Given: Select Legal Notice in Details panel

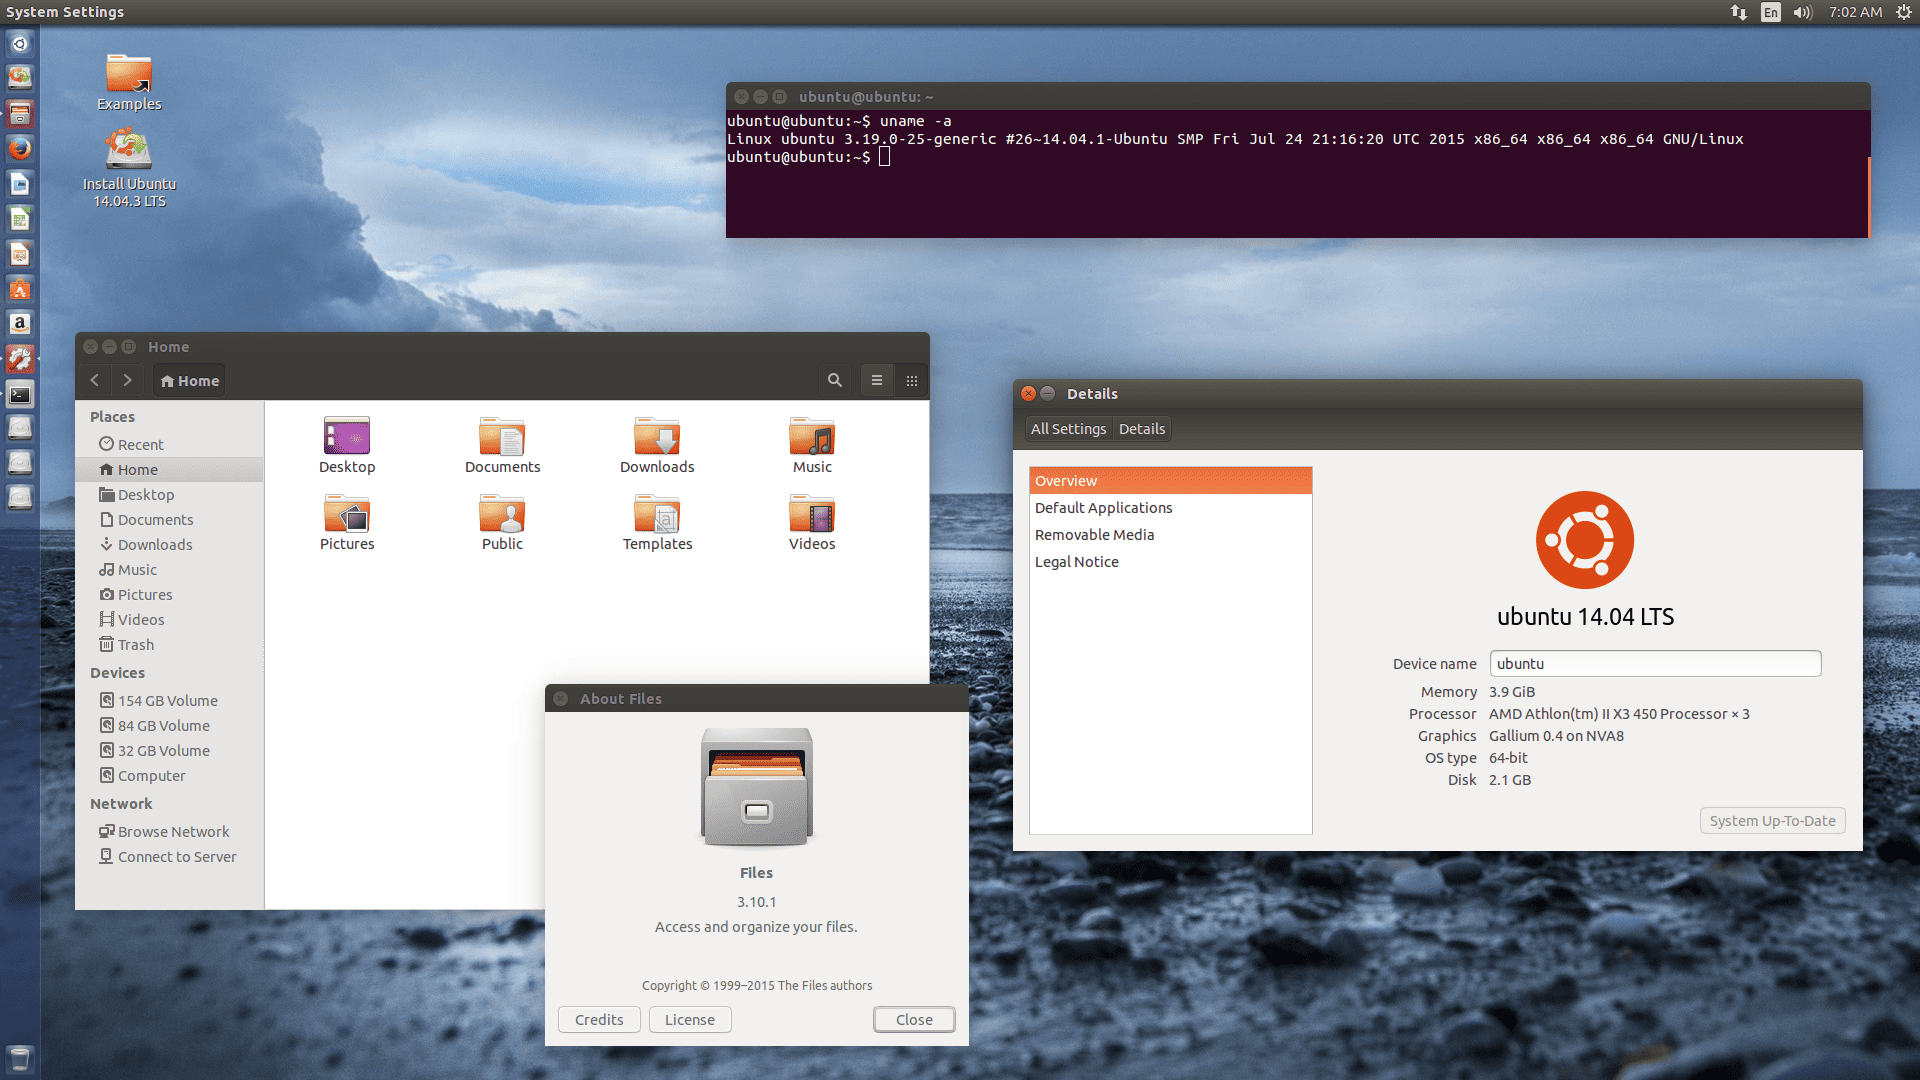Looking at the screenshot, I should coord(1076,562).
